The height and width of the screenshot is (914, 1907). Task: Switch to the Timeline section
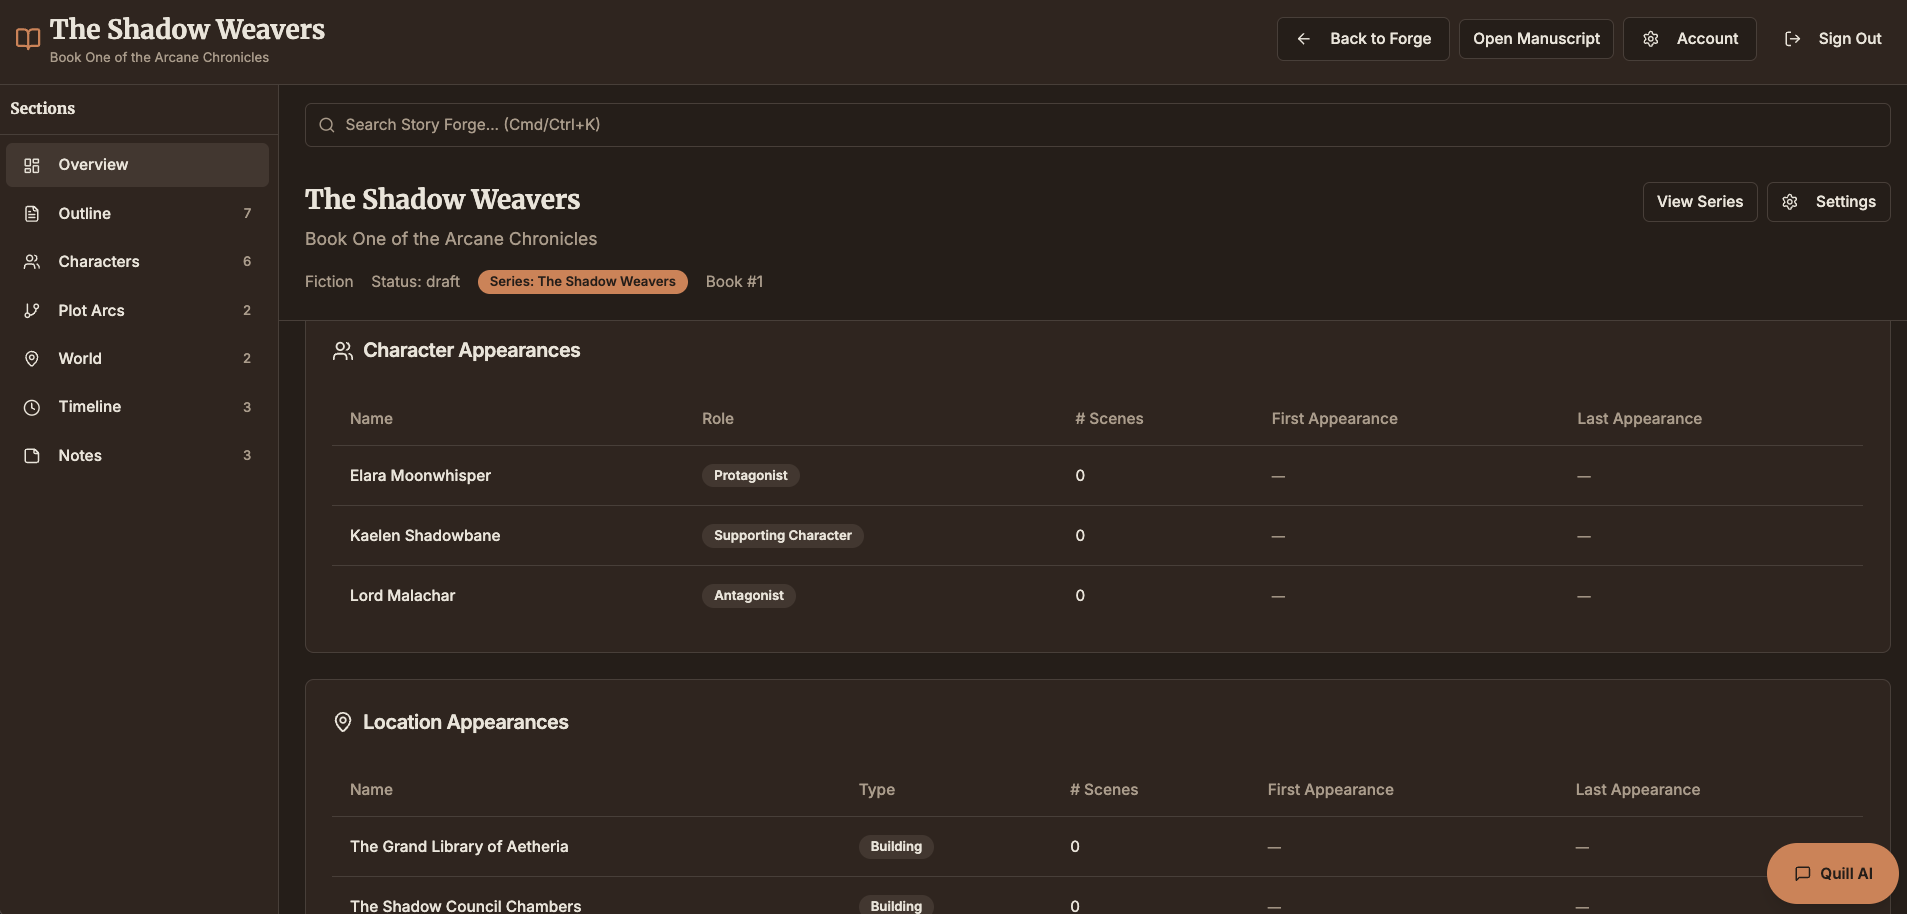tap(137, 407)
